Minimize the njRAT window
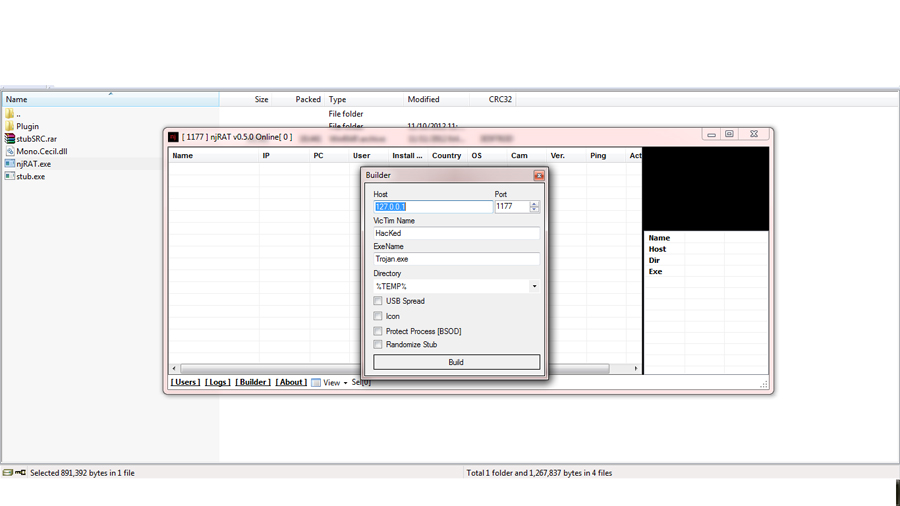Viewport: 900px width, 506px height. coord(711,134)
